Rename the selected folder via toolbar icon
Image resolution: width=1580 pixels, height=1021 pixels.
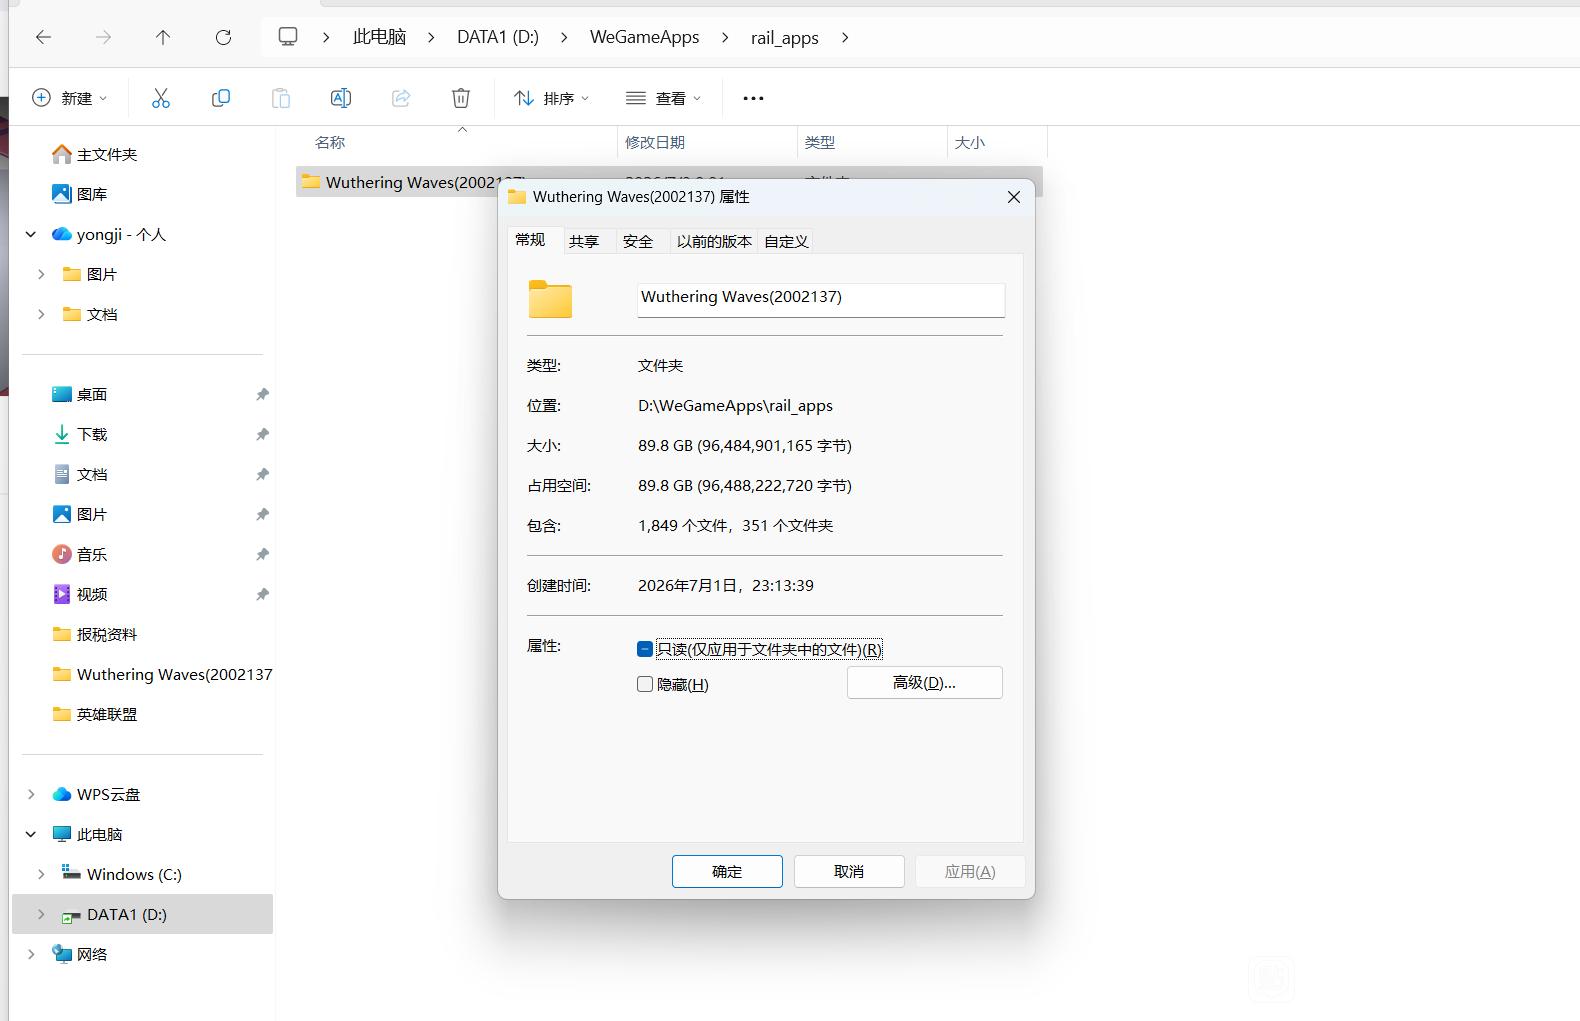point(341,98)
